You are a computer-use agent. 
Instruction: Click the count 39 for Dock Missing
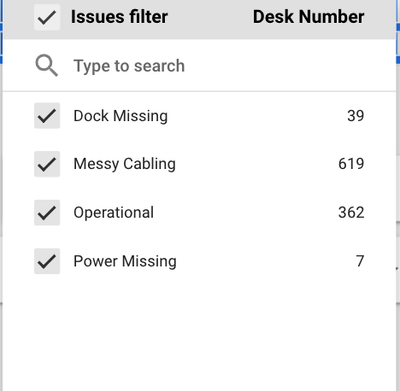point(356,116)
